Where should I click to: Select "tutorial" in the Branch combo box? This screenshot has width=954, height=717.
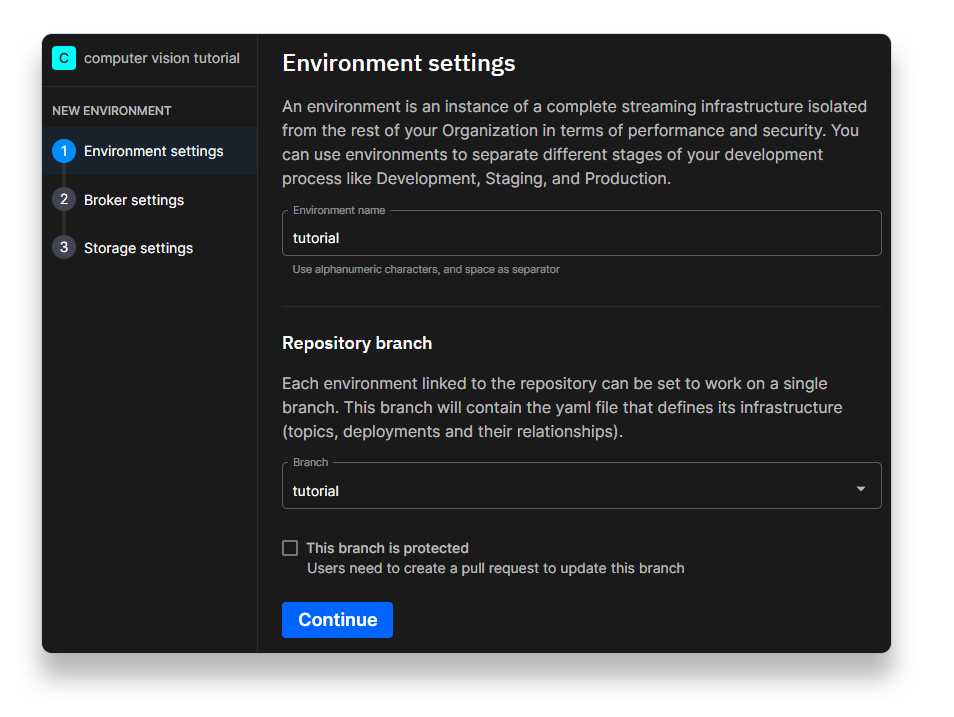pyautogui.click(x=581, y=489)
